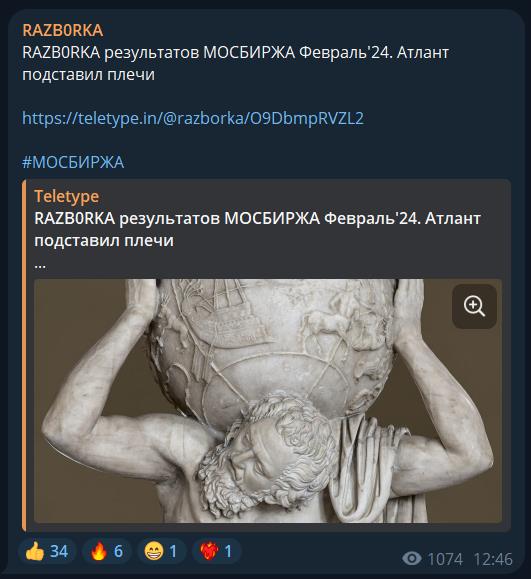531x579 pixels.
Task: Click the eye views icon
Action: 412,559
